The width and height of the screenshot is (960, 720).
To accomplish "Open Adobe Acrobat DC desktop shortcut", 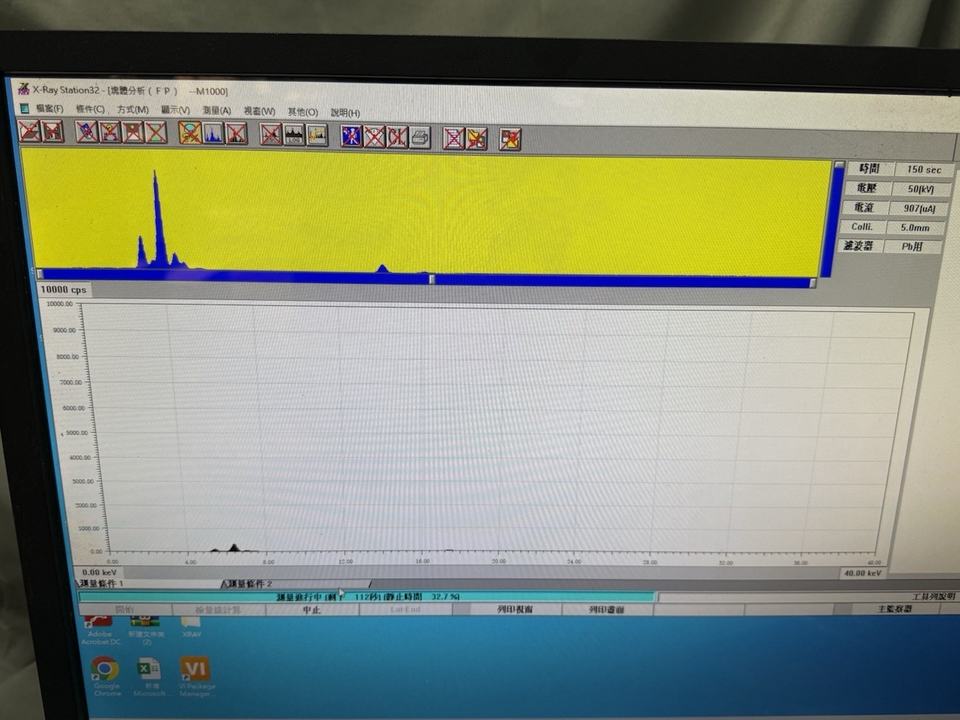I will click(x=100, y=630).
